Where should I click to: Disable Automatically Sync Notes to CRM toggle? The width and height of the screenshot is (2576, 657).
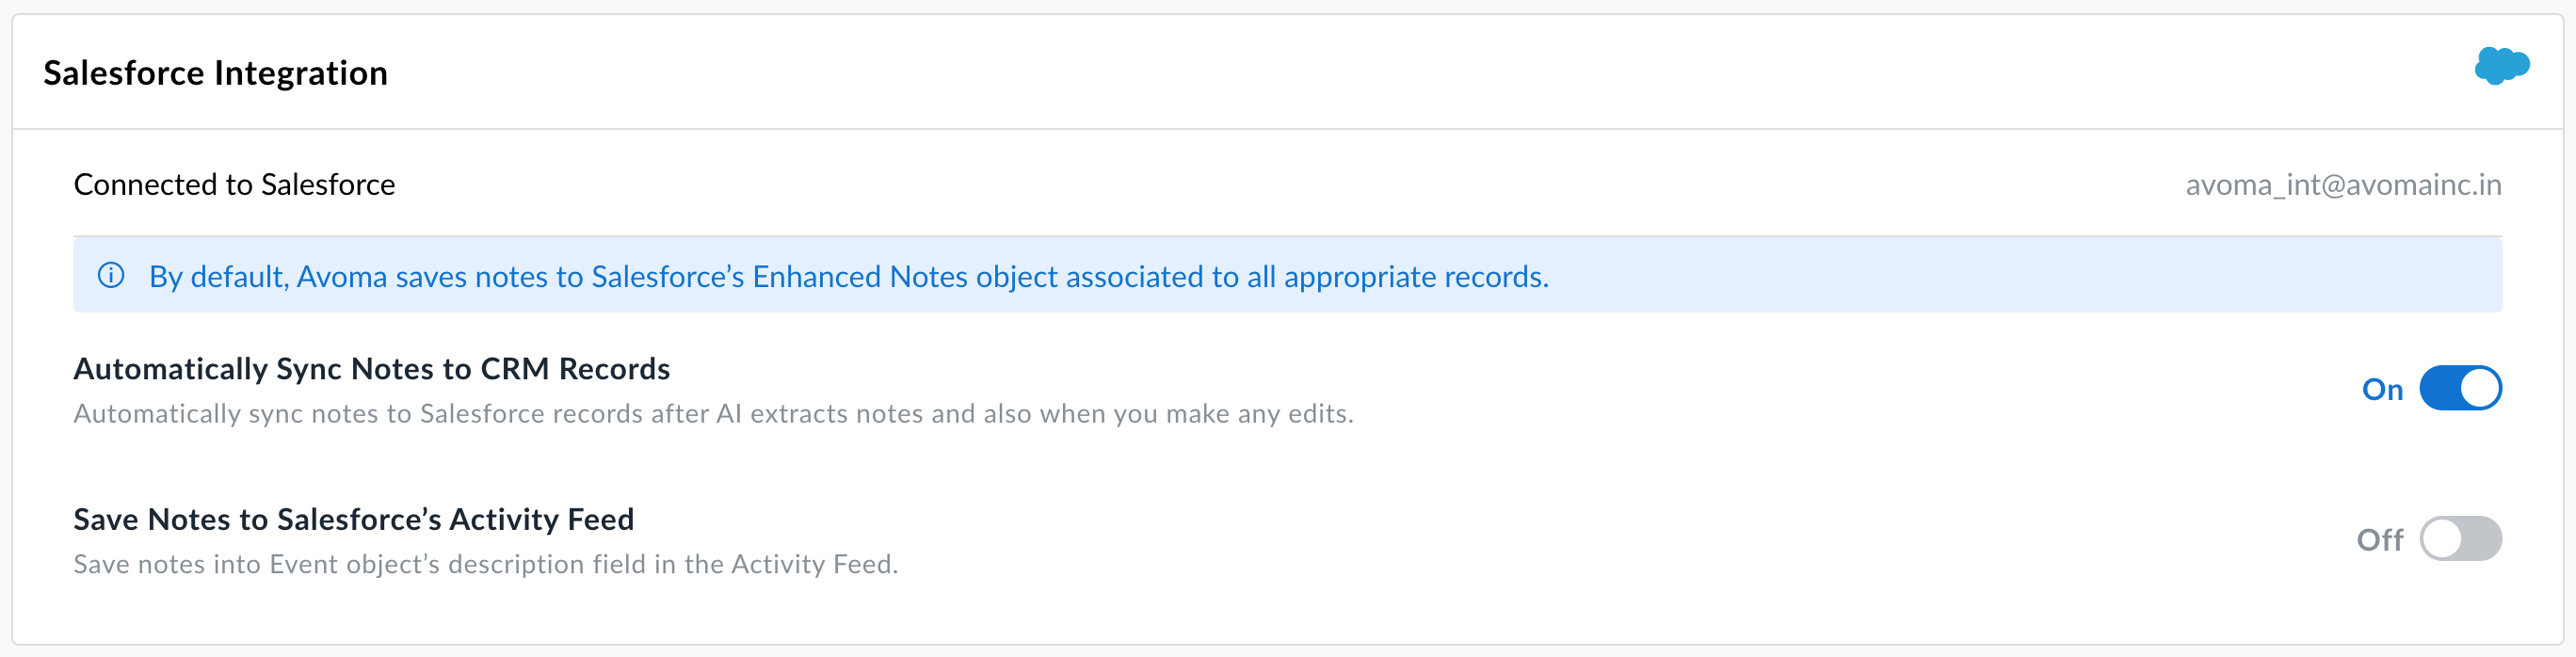[2460, 388]
